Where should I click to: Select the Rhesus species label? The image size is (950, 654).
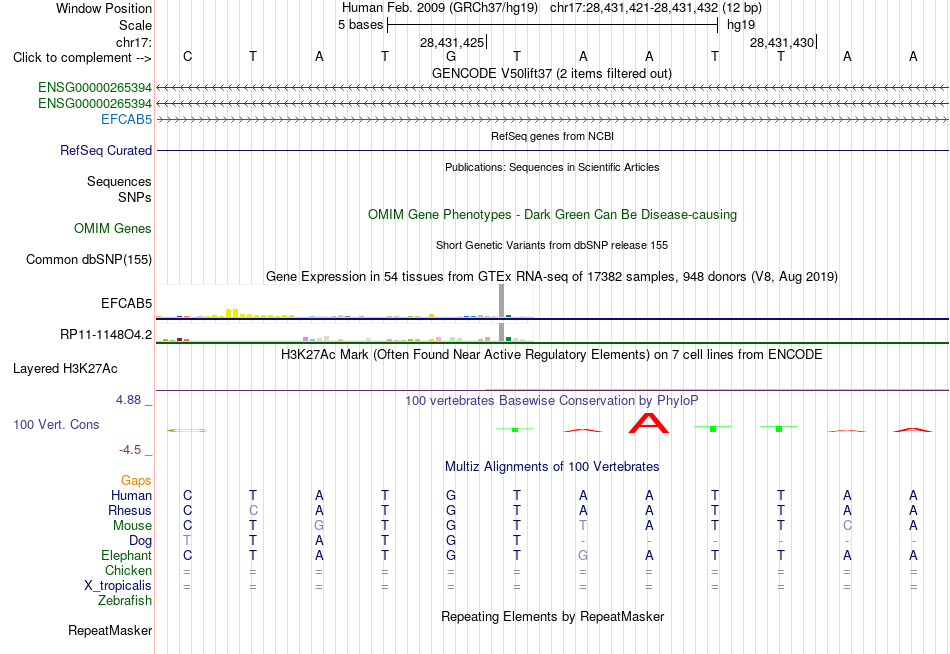tap(130, 510)
